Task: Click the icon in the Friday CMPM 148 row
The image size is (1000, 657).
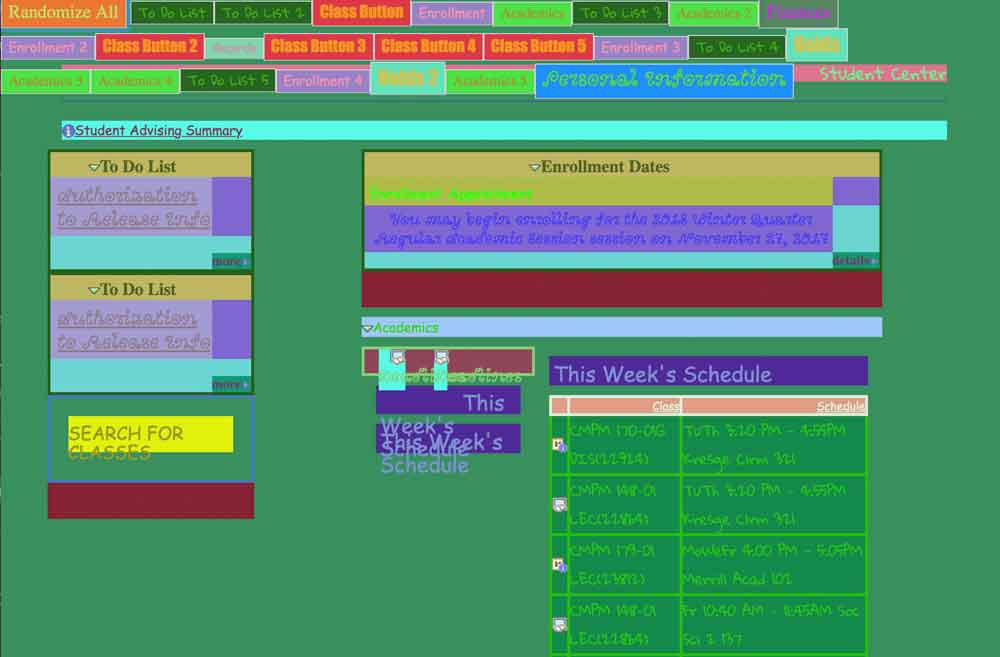Action: (x=559, y=625)
